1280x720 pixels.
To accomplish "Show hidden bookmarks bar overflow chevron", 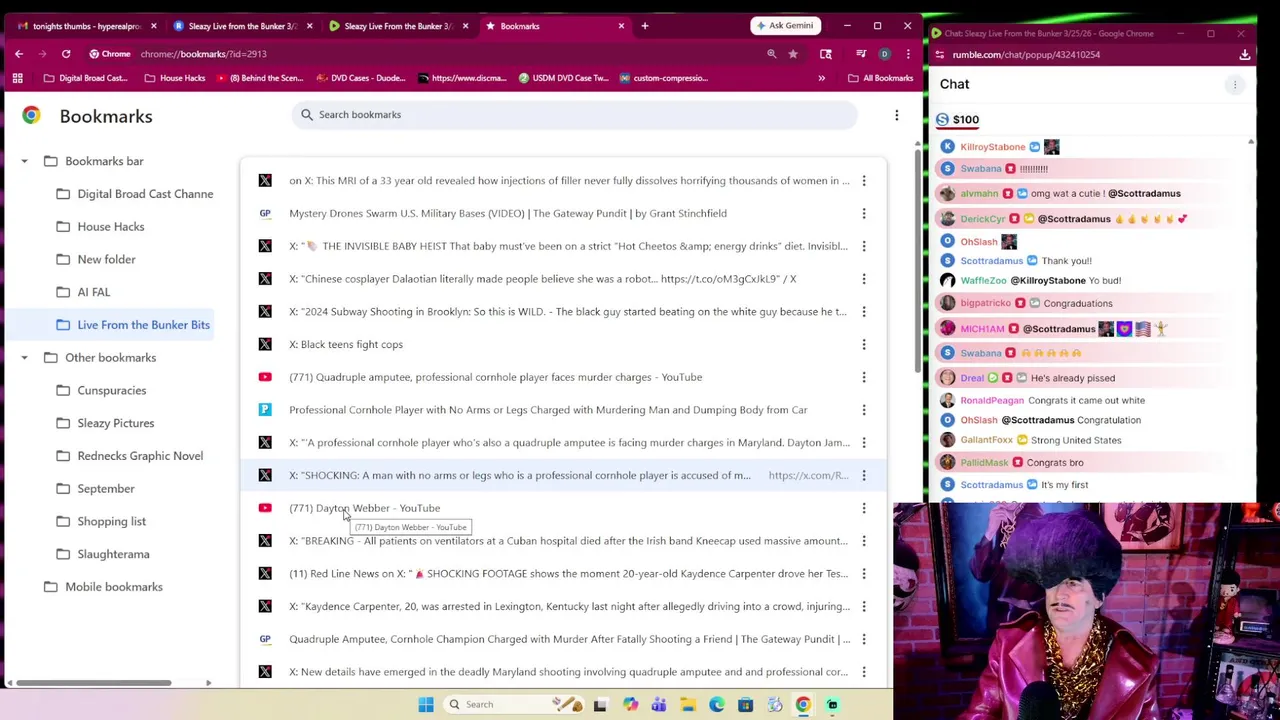I will click(x=822, y=78).
